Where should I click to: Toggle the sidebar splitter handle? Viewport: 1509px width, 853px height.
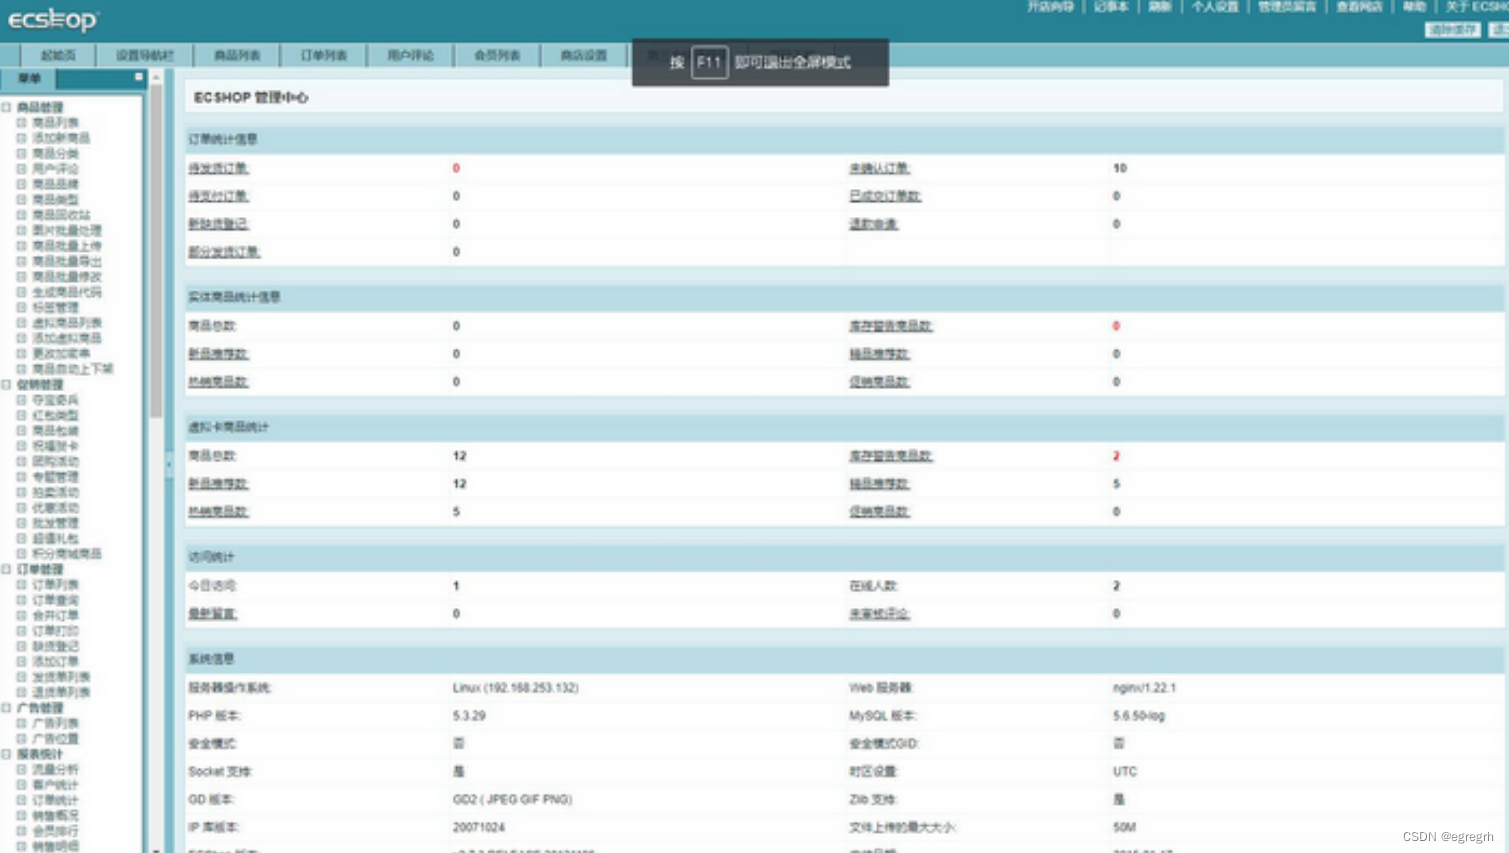coord(168,464)
